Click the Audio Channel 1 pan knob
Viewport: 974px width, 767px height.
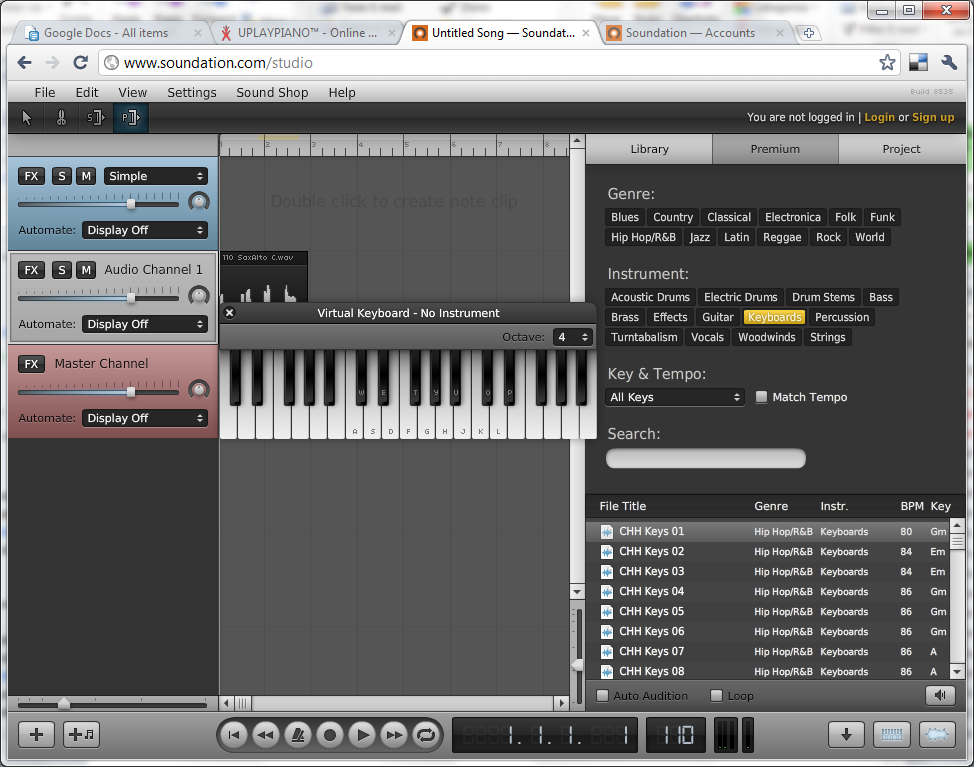[x=199, y=295]
